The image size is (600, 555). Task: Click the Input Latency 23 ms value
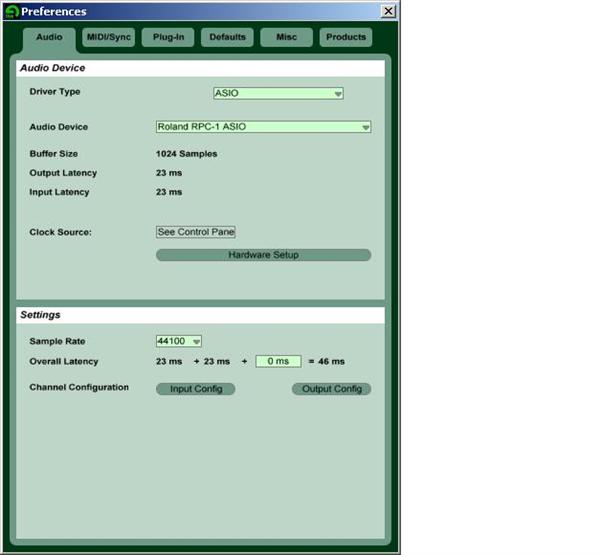(169, 192)
